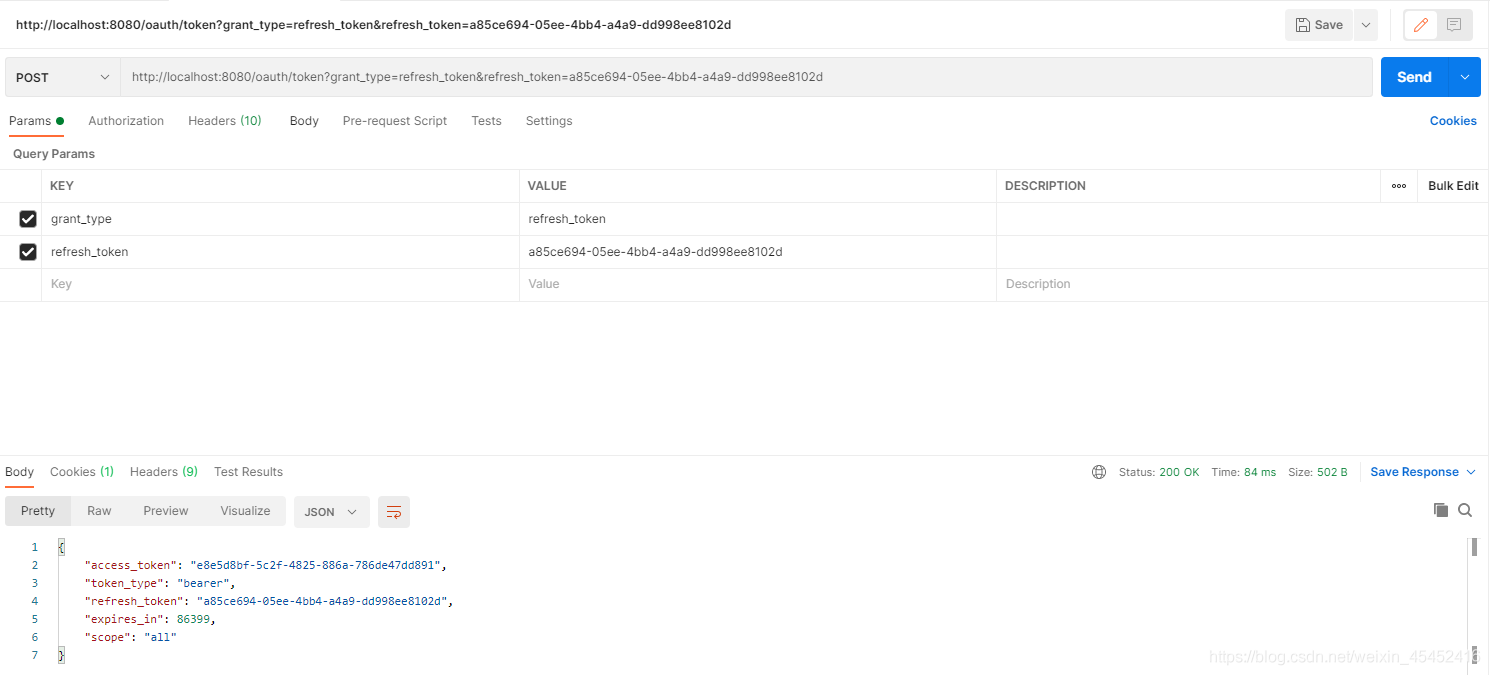
Task: Open the comments panel icon
Action: pos(1454,25)
